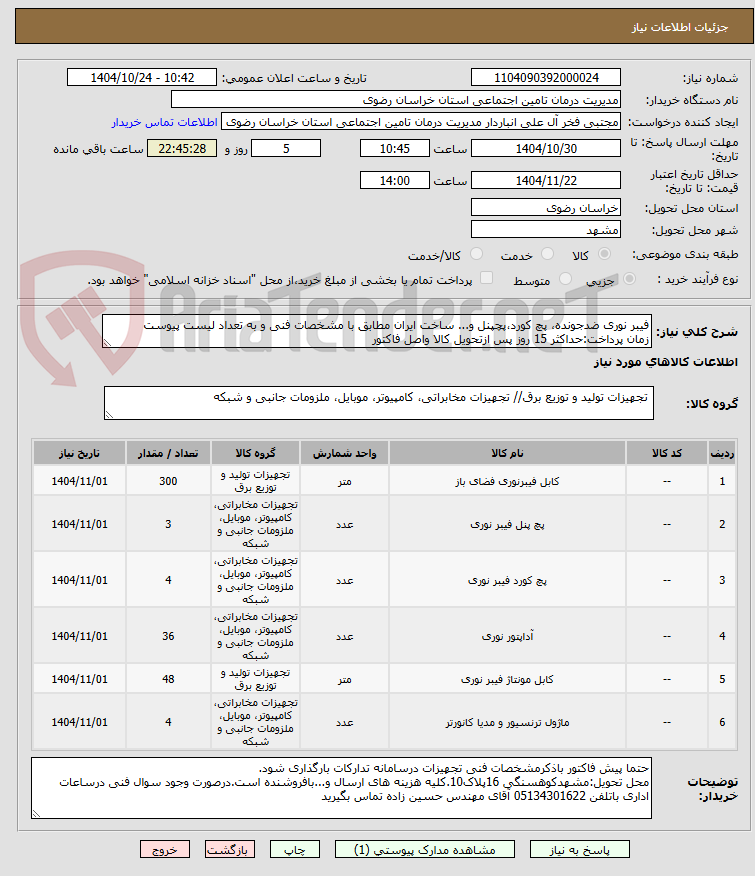This screenshot has height=876, width=755.
Task: Click the تاریخ نیاز column header
Action: click(x=79, y=453)
